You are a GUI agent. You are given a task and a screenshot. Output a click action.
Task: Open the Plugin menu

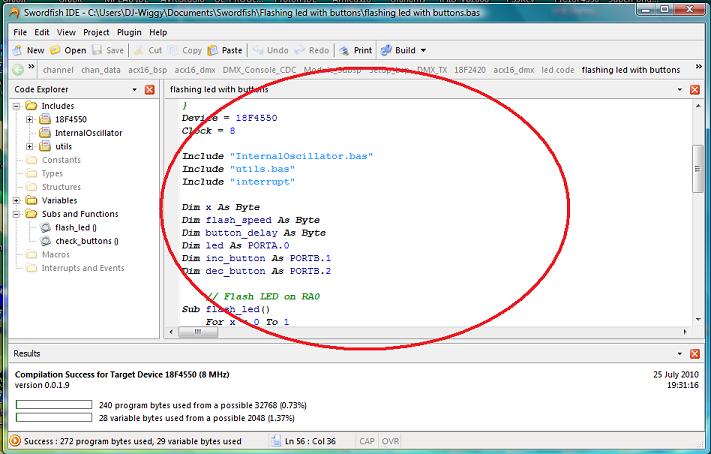pyautogui.click(x=129, y=32)
